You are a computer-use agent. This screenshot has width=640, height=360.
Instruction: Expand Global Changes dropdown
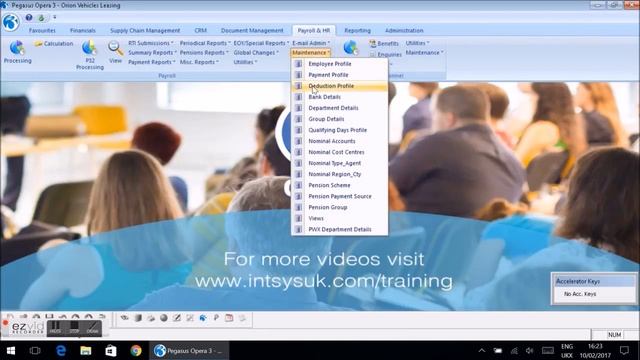click(x=256, y=53)
